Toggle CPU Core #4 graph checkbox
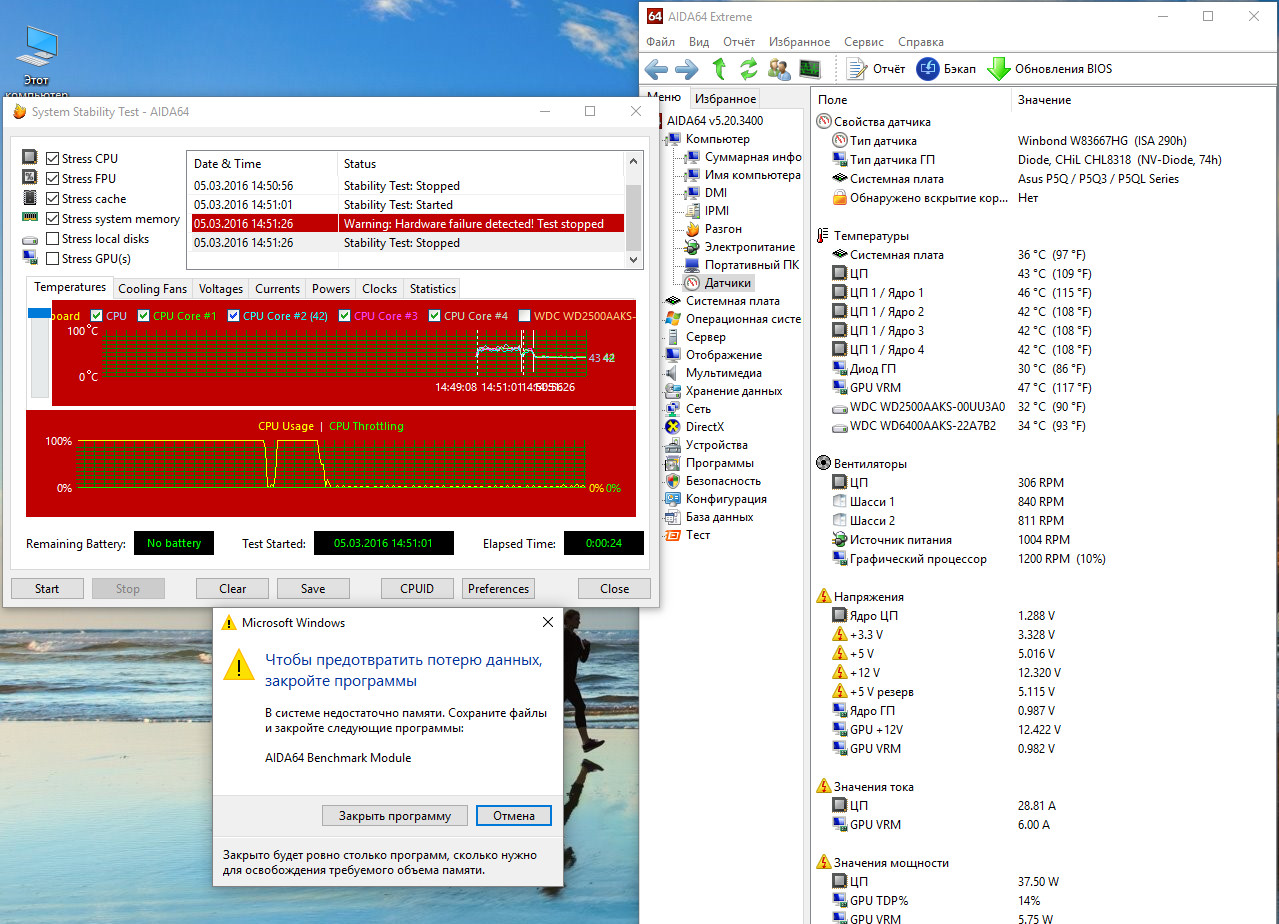Image resolution: width=1279 pixels, height=924 pixels. (435, 316)
